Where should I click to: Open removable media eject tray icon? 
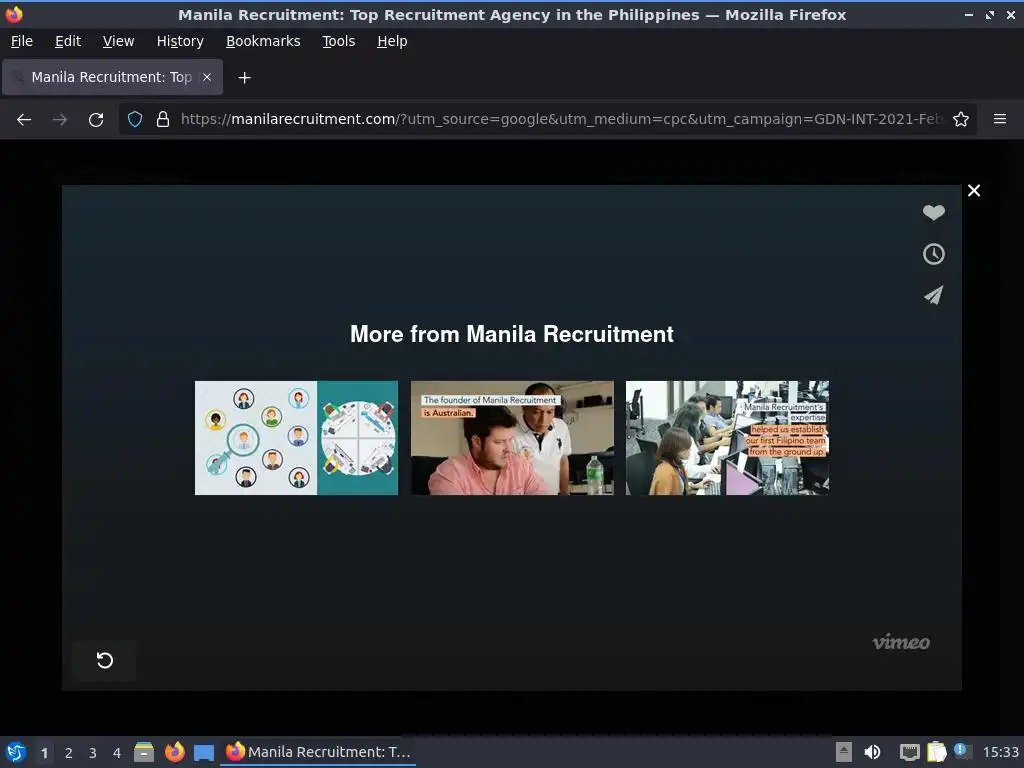coord(844,752)
